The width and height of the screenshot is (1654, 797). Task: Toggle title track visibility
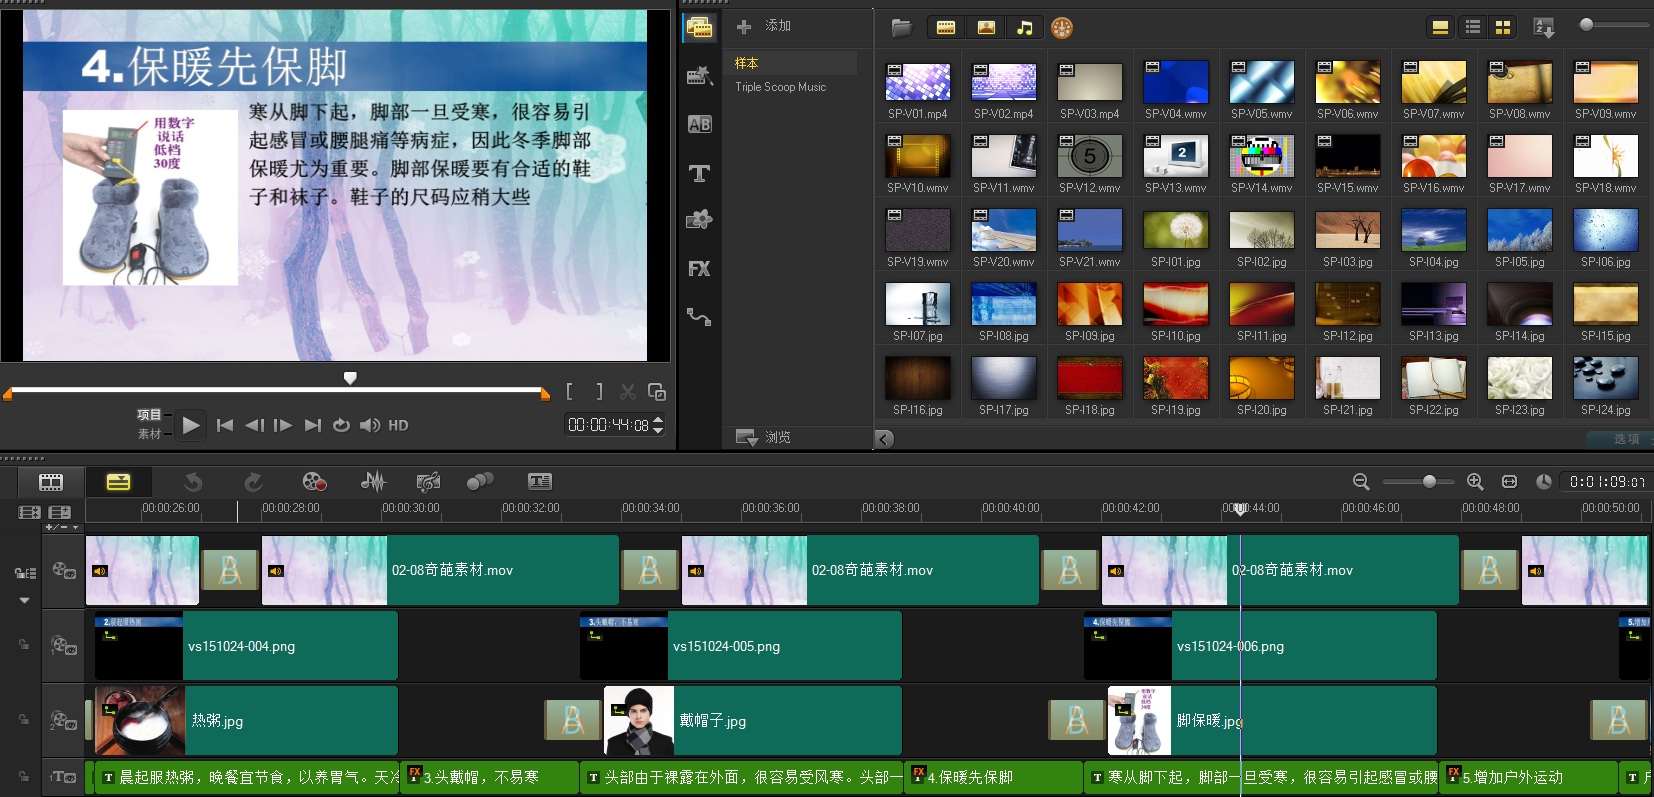pyautogui.click(x=64, y=777)
